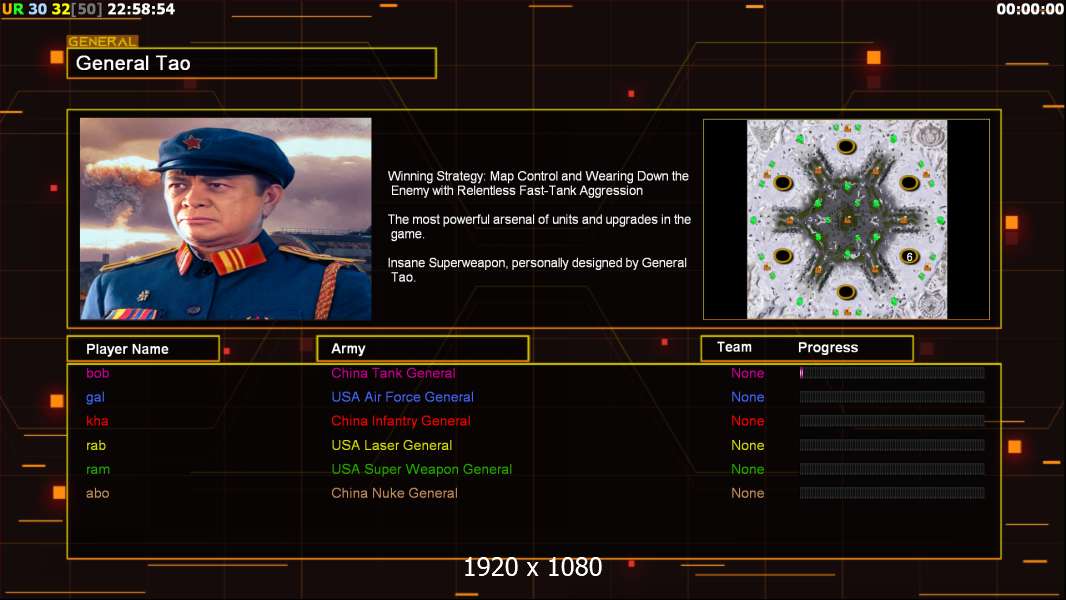Click the Army column header

(x=422, y=349)
